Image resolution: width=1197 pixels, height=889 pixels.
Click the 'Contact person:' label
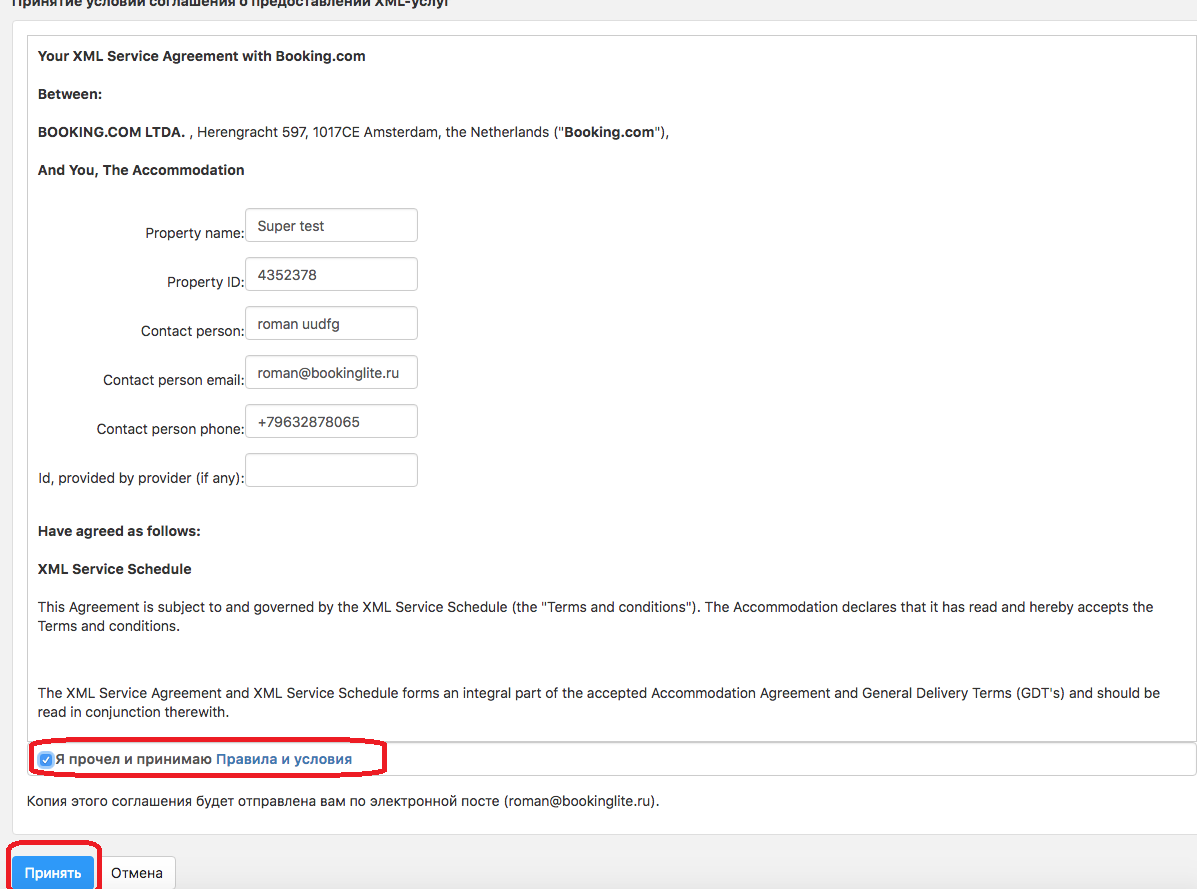[192, 330]
